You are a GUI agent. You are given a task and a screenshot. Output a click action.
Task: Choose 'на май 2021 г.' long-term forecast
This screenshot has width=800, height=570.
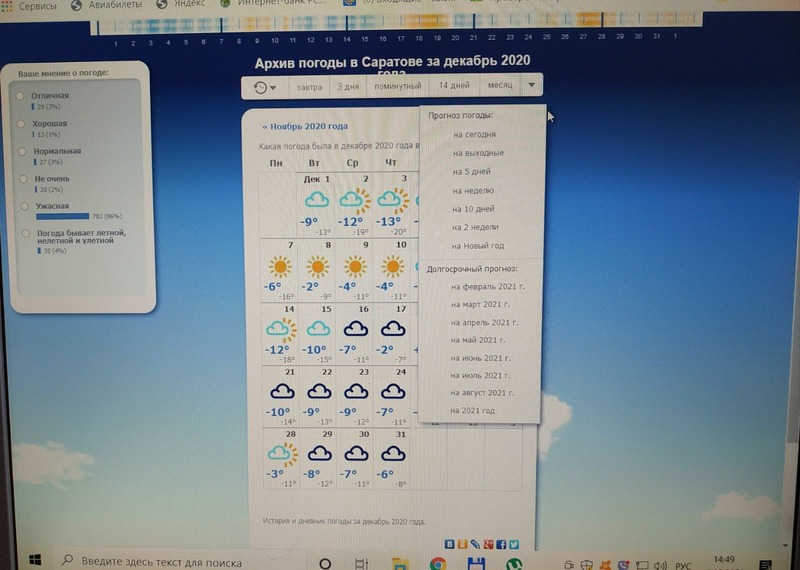pyautogui.click(x=478, y=340)
